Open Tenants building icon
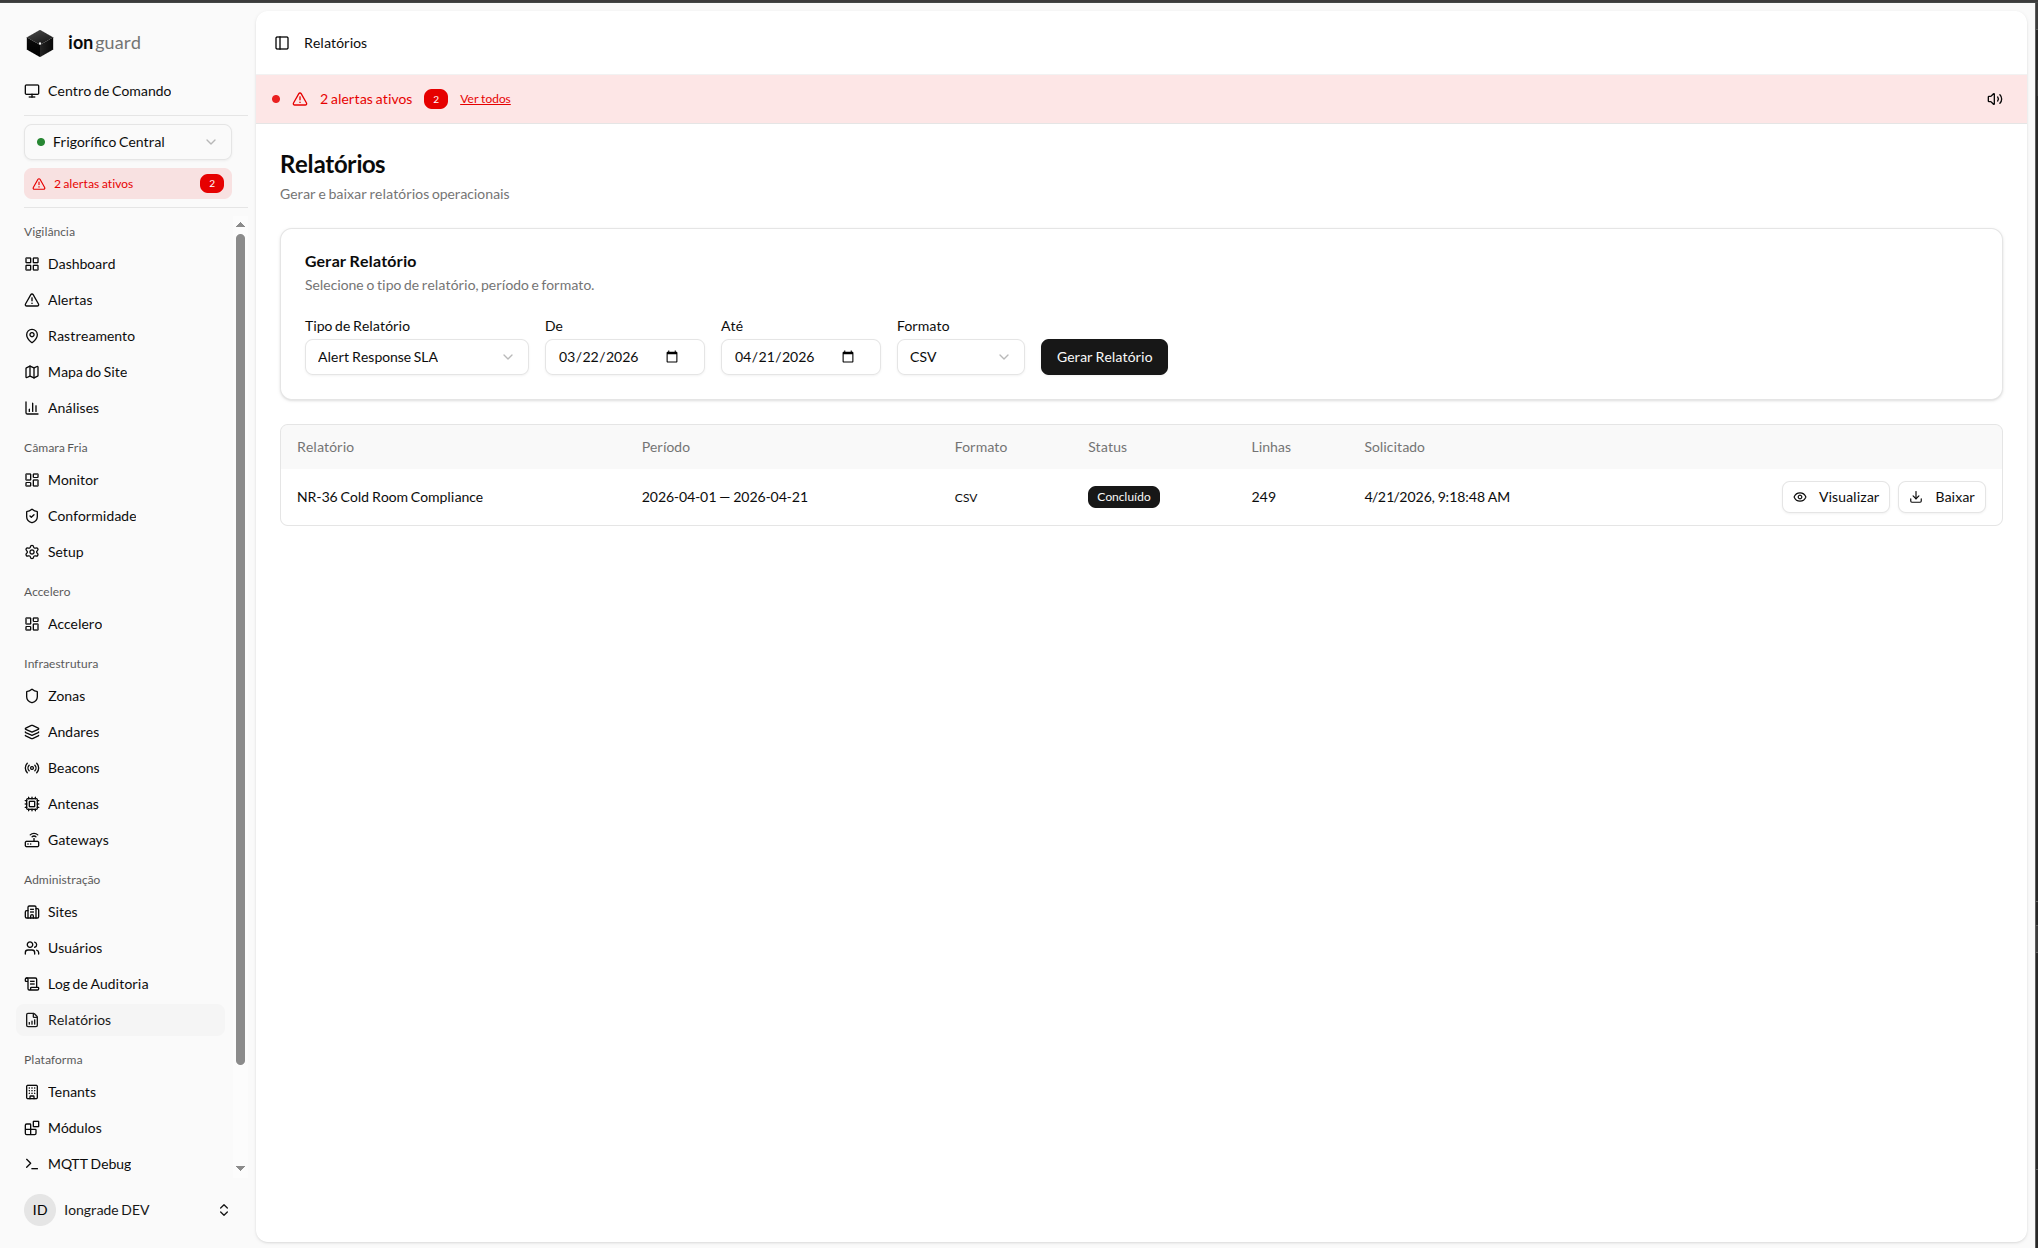 coord(32,1092)
